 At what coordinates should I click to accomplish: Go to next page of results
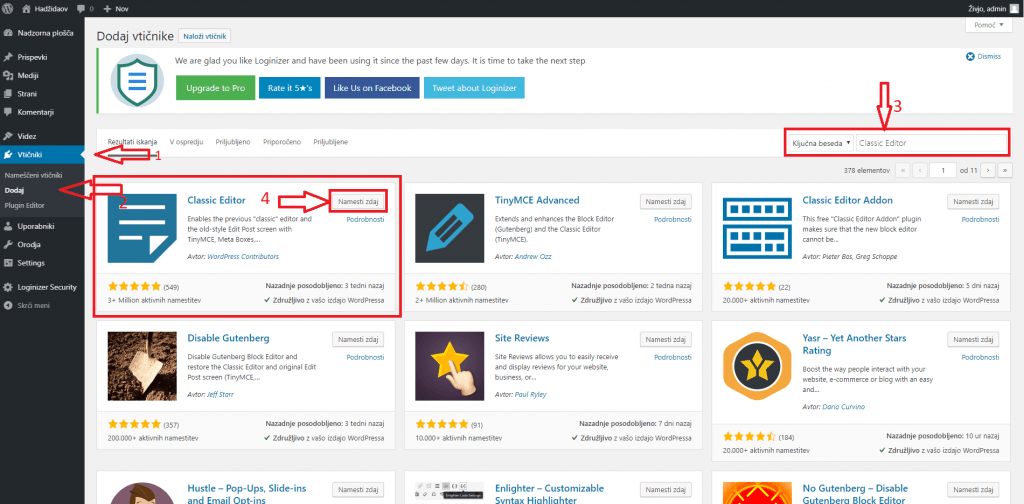[x=989, y=170]
